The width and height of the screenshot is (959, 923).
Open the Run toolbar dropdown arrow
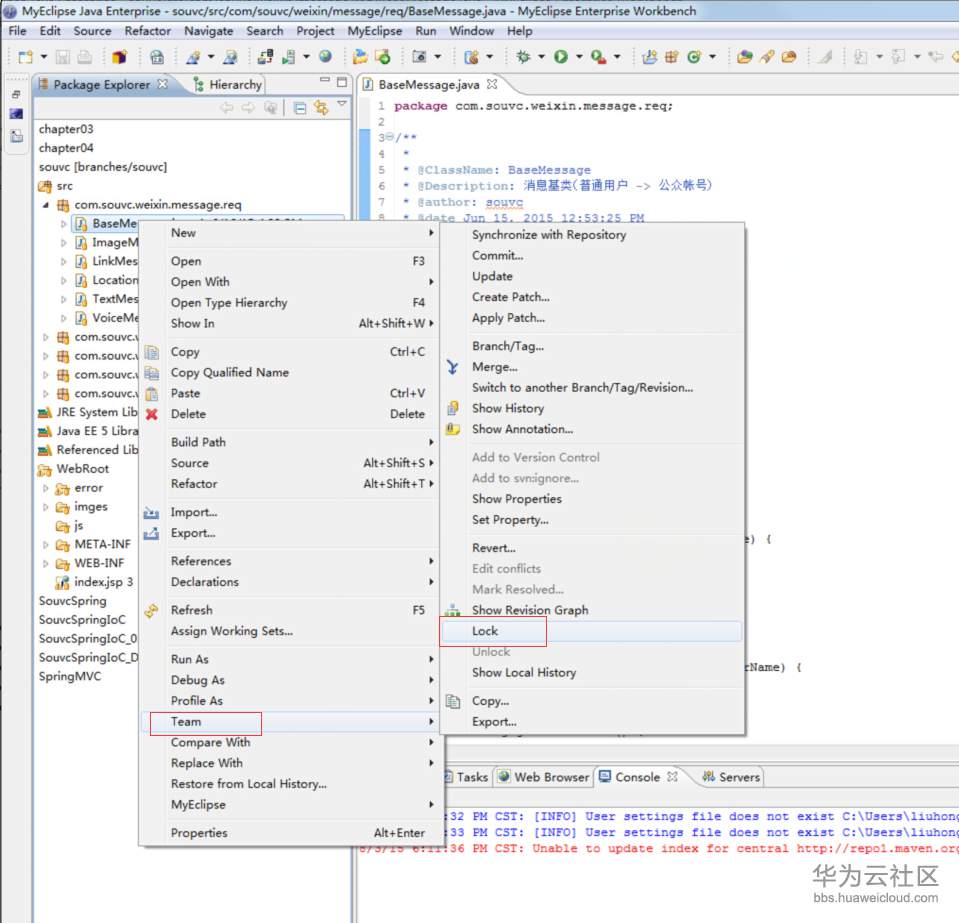(579, 57)
